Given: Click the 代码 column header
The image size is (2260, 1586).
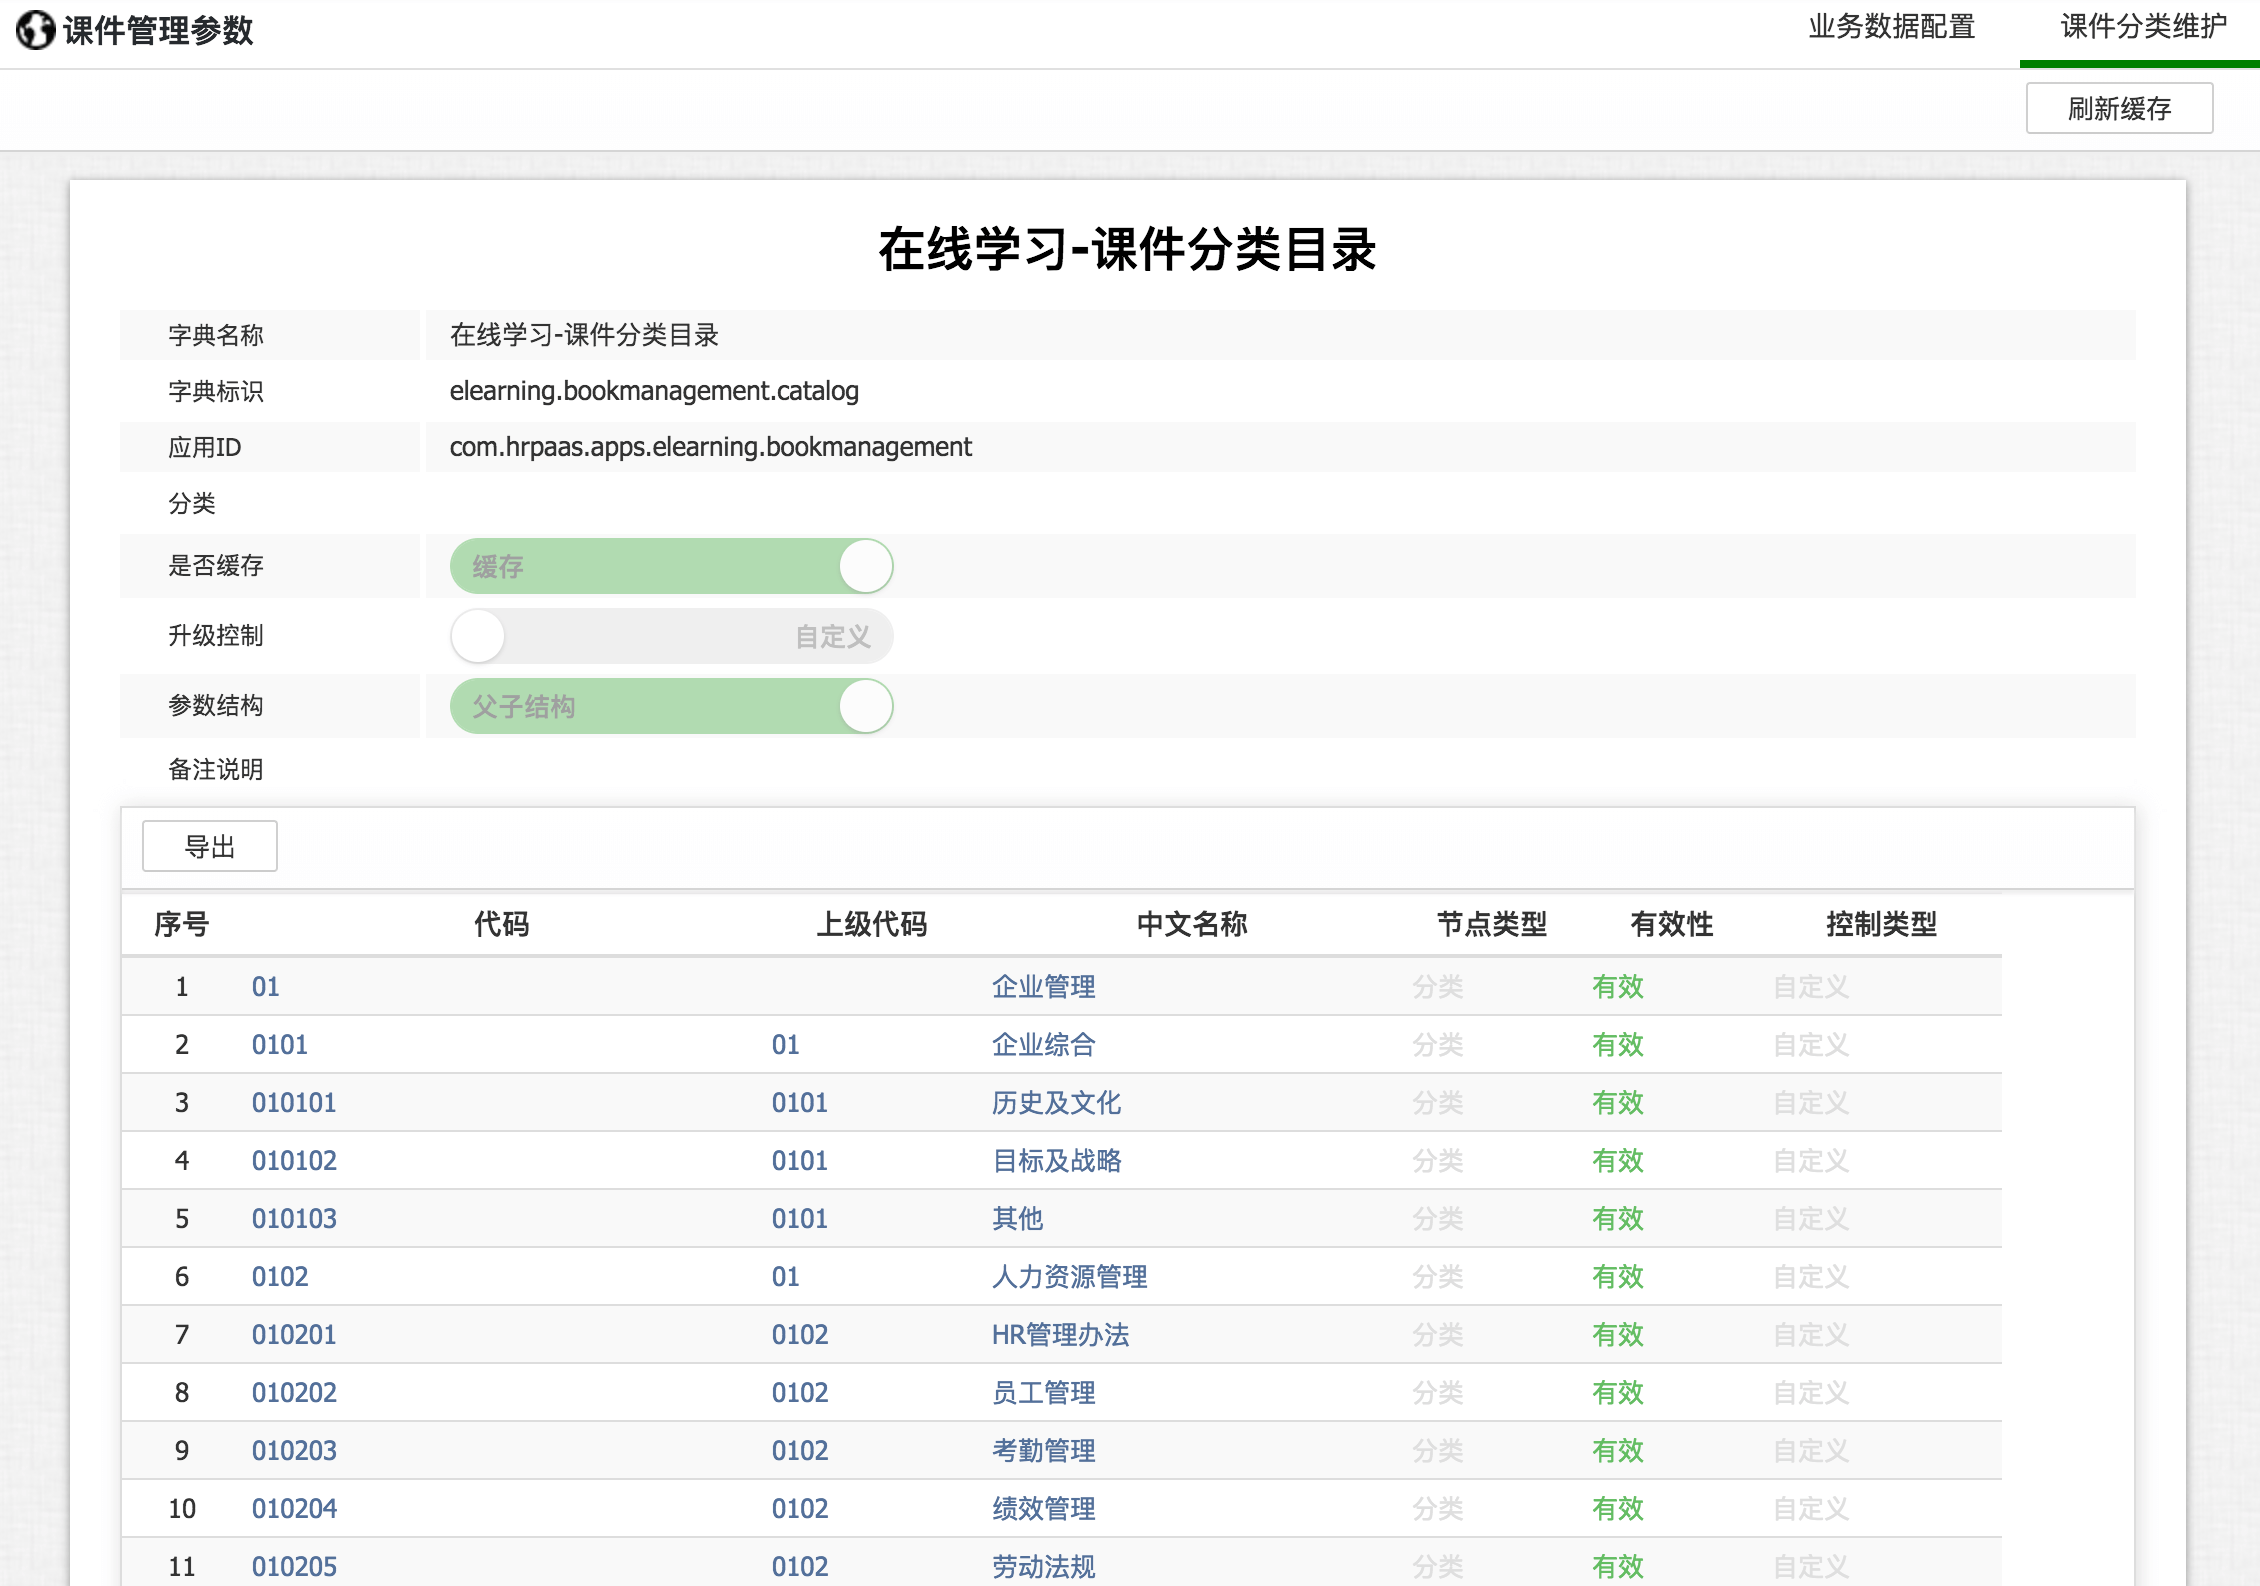Looking at the screenshot, I should pos(501,924).
